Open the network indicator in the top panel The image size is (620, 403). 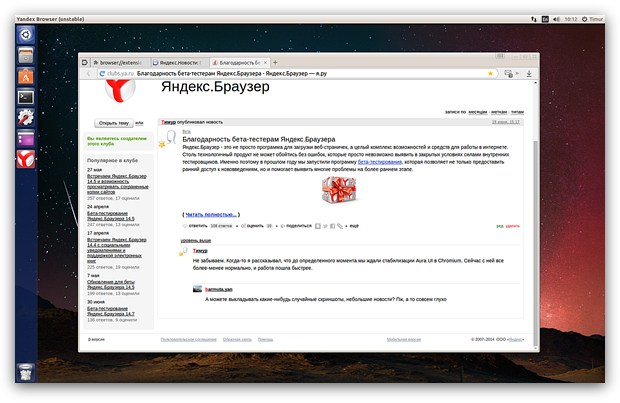pyautogui.click(x=533, y=19)
